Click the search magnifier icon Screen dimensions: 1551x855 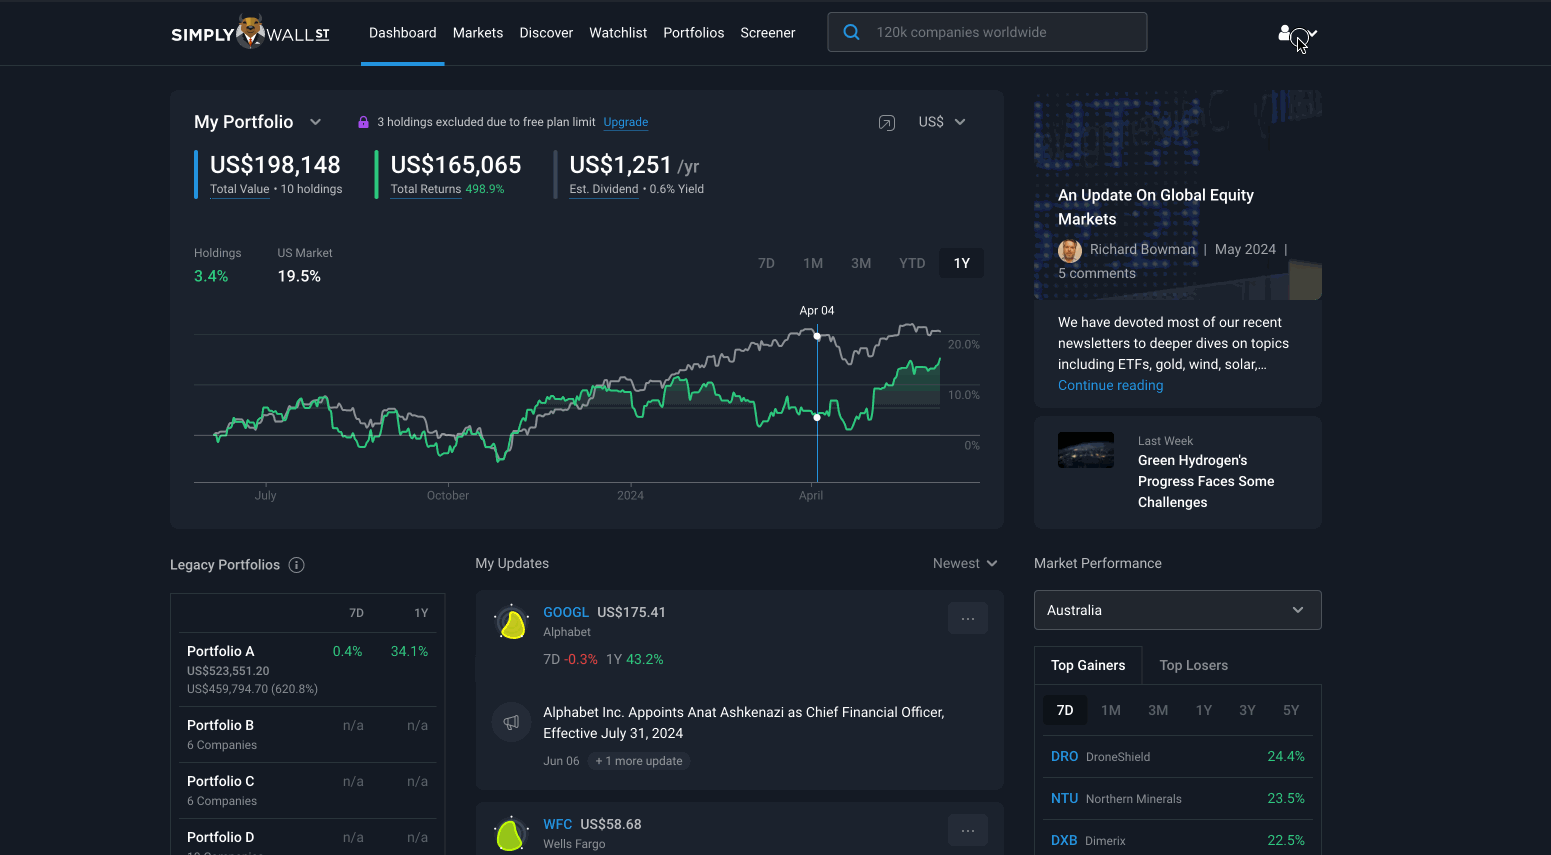click(x=851, y=32)
